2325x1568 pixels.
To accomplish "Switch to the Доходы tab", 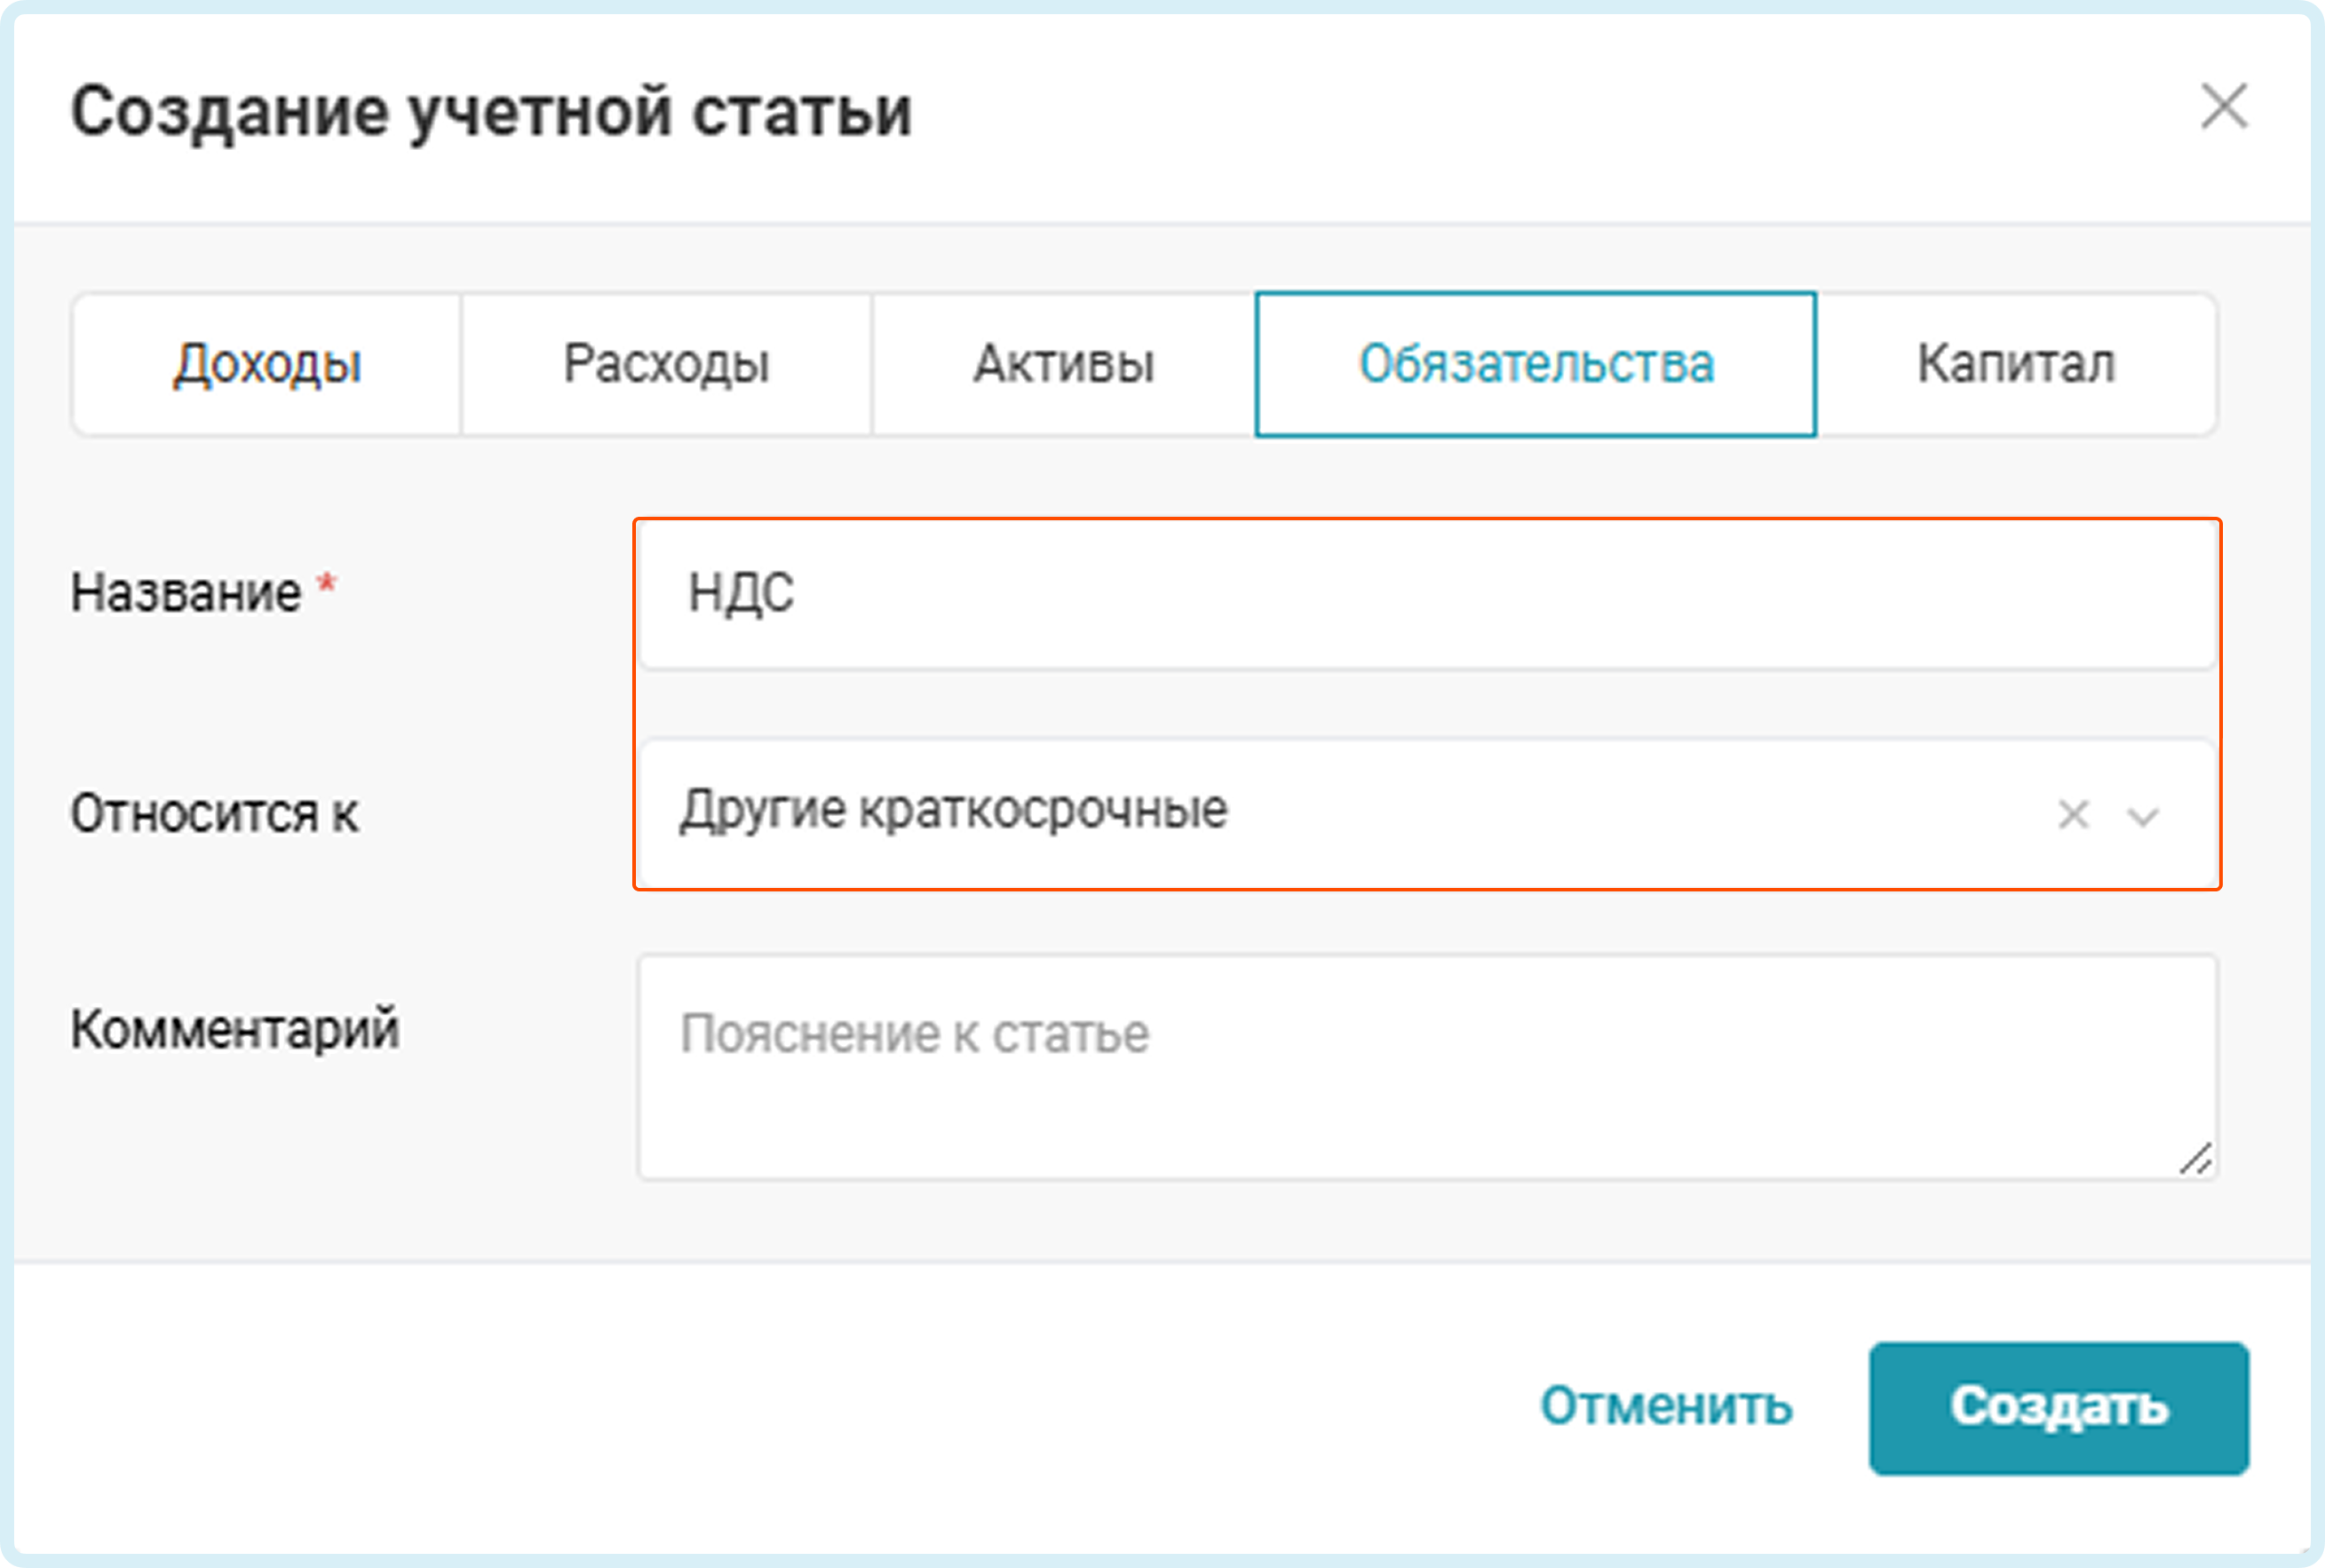I will pyautogui.click(x=267, y=364).
